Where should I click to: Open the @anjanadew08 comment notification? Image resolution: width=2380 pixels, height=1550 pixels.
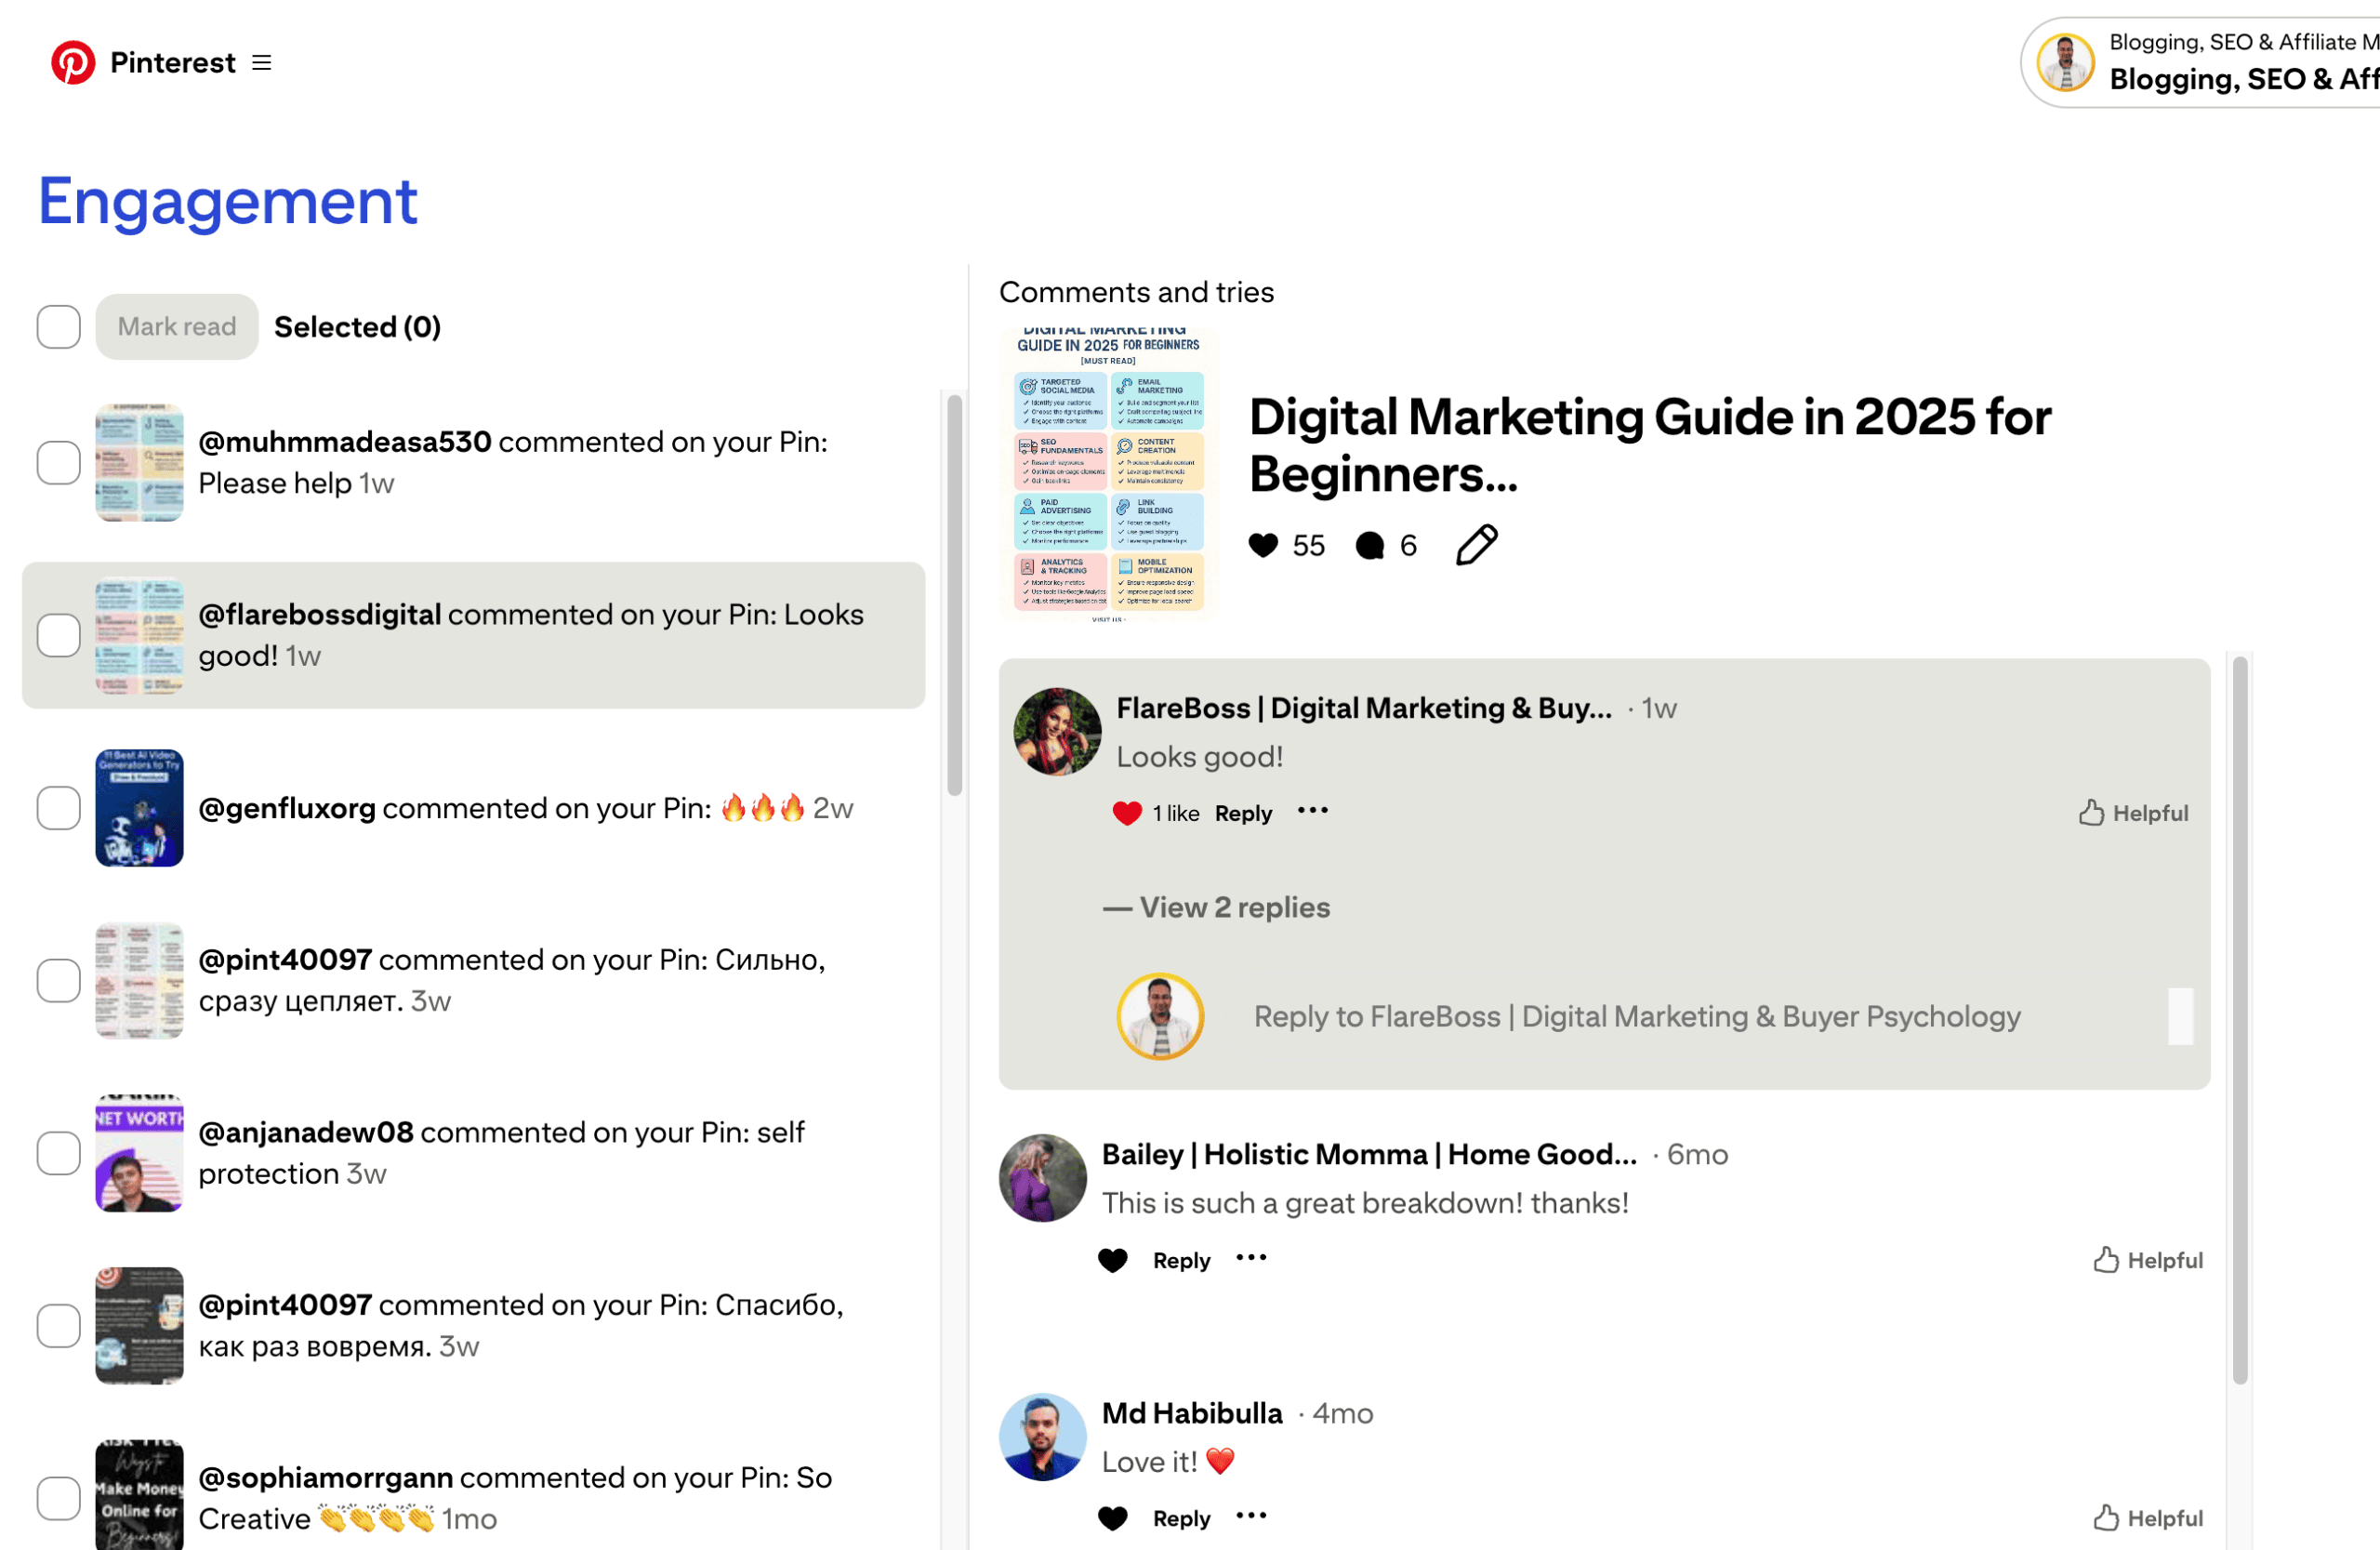[x=500, y=1152]
